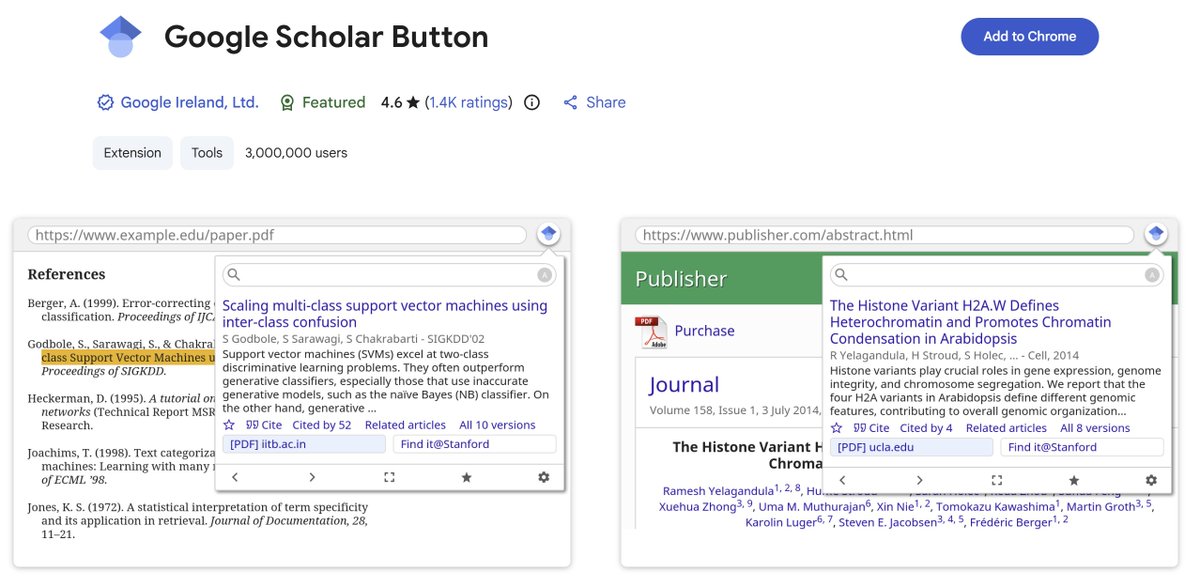The image size is (1200, 587).
Task: Click Cite link for Histone article
Action: pos(871,428)
